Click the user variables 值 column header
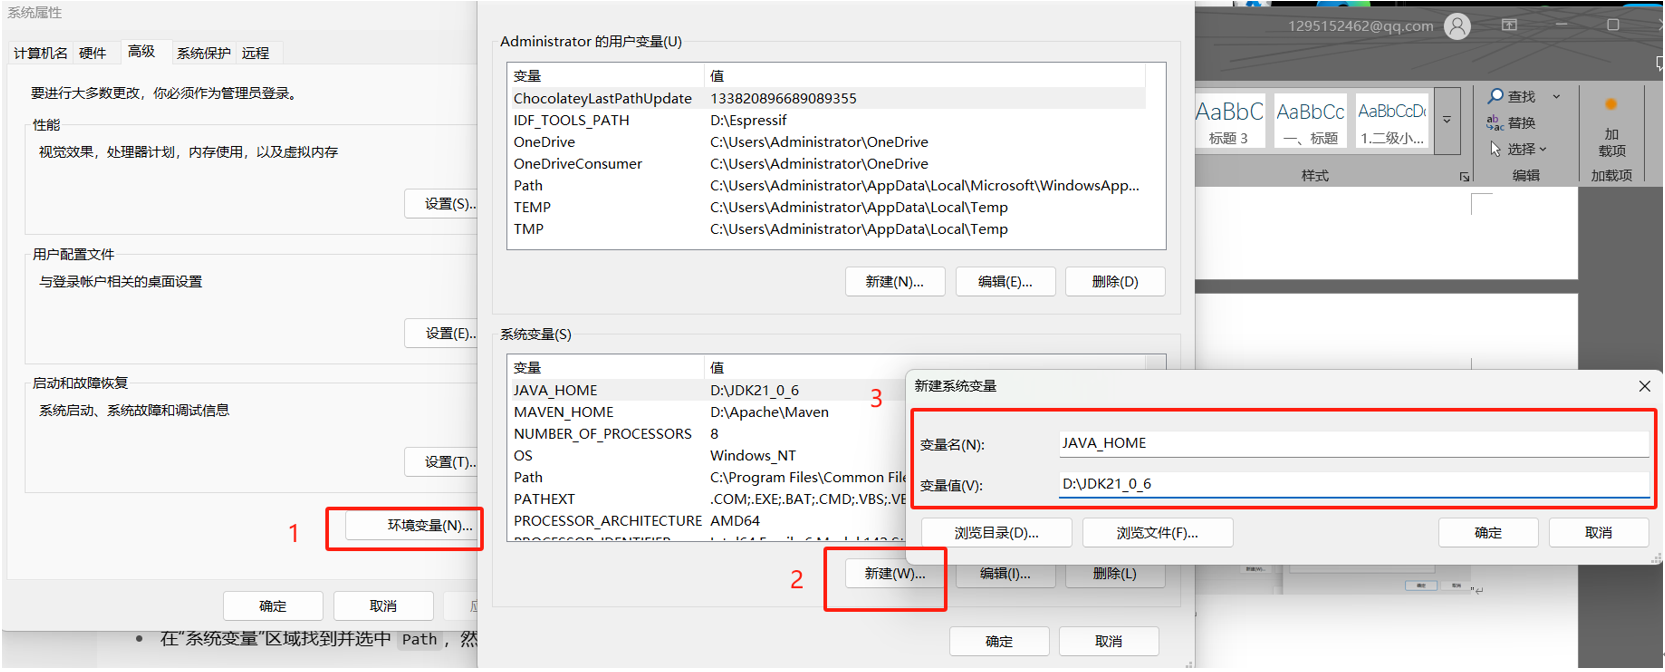The width and height of the screenshot is (1665, 672). coord(925,76)
